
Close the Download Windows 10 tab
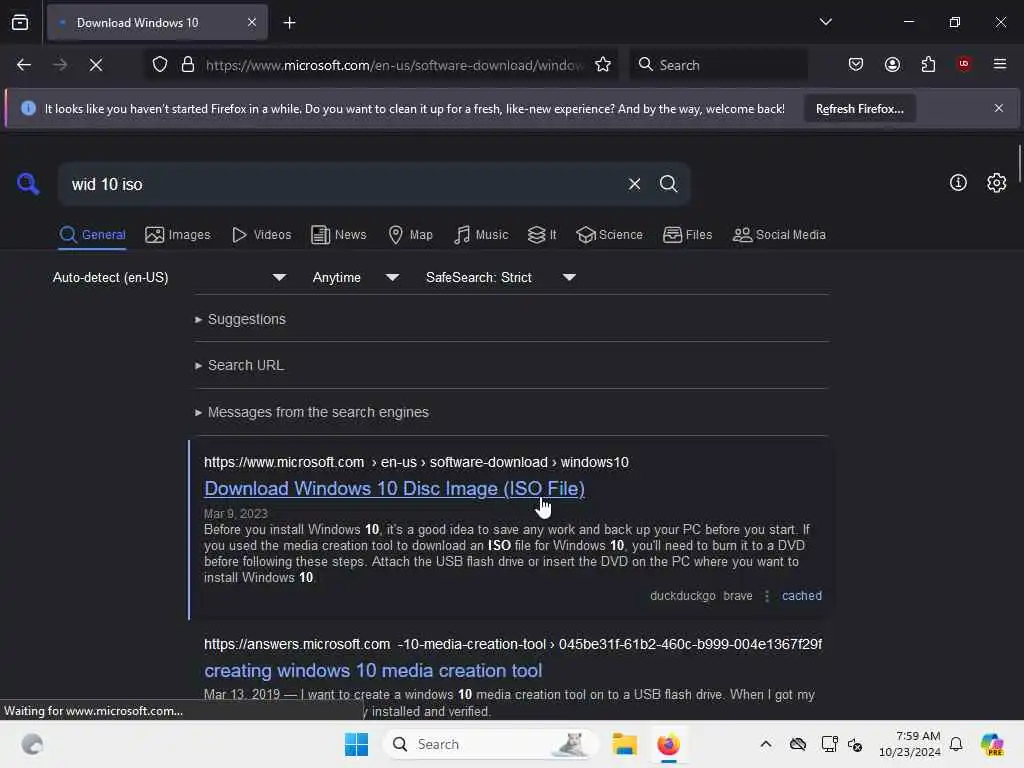[x=251, y=23]
